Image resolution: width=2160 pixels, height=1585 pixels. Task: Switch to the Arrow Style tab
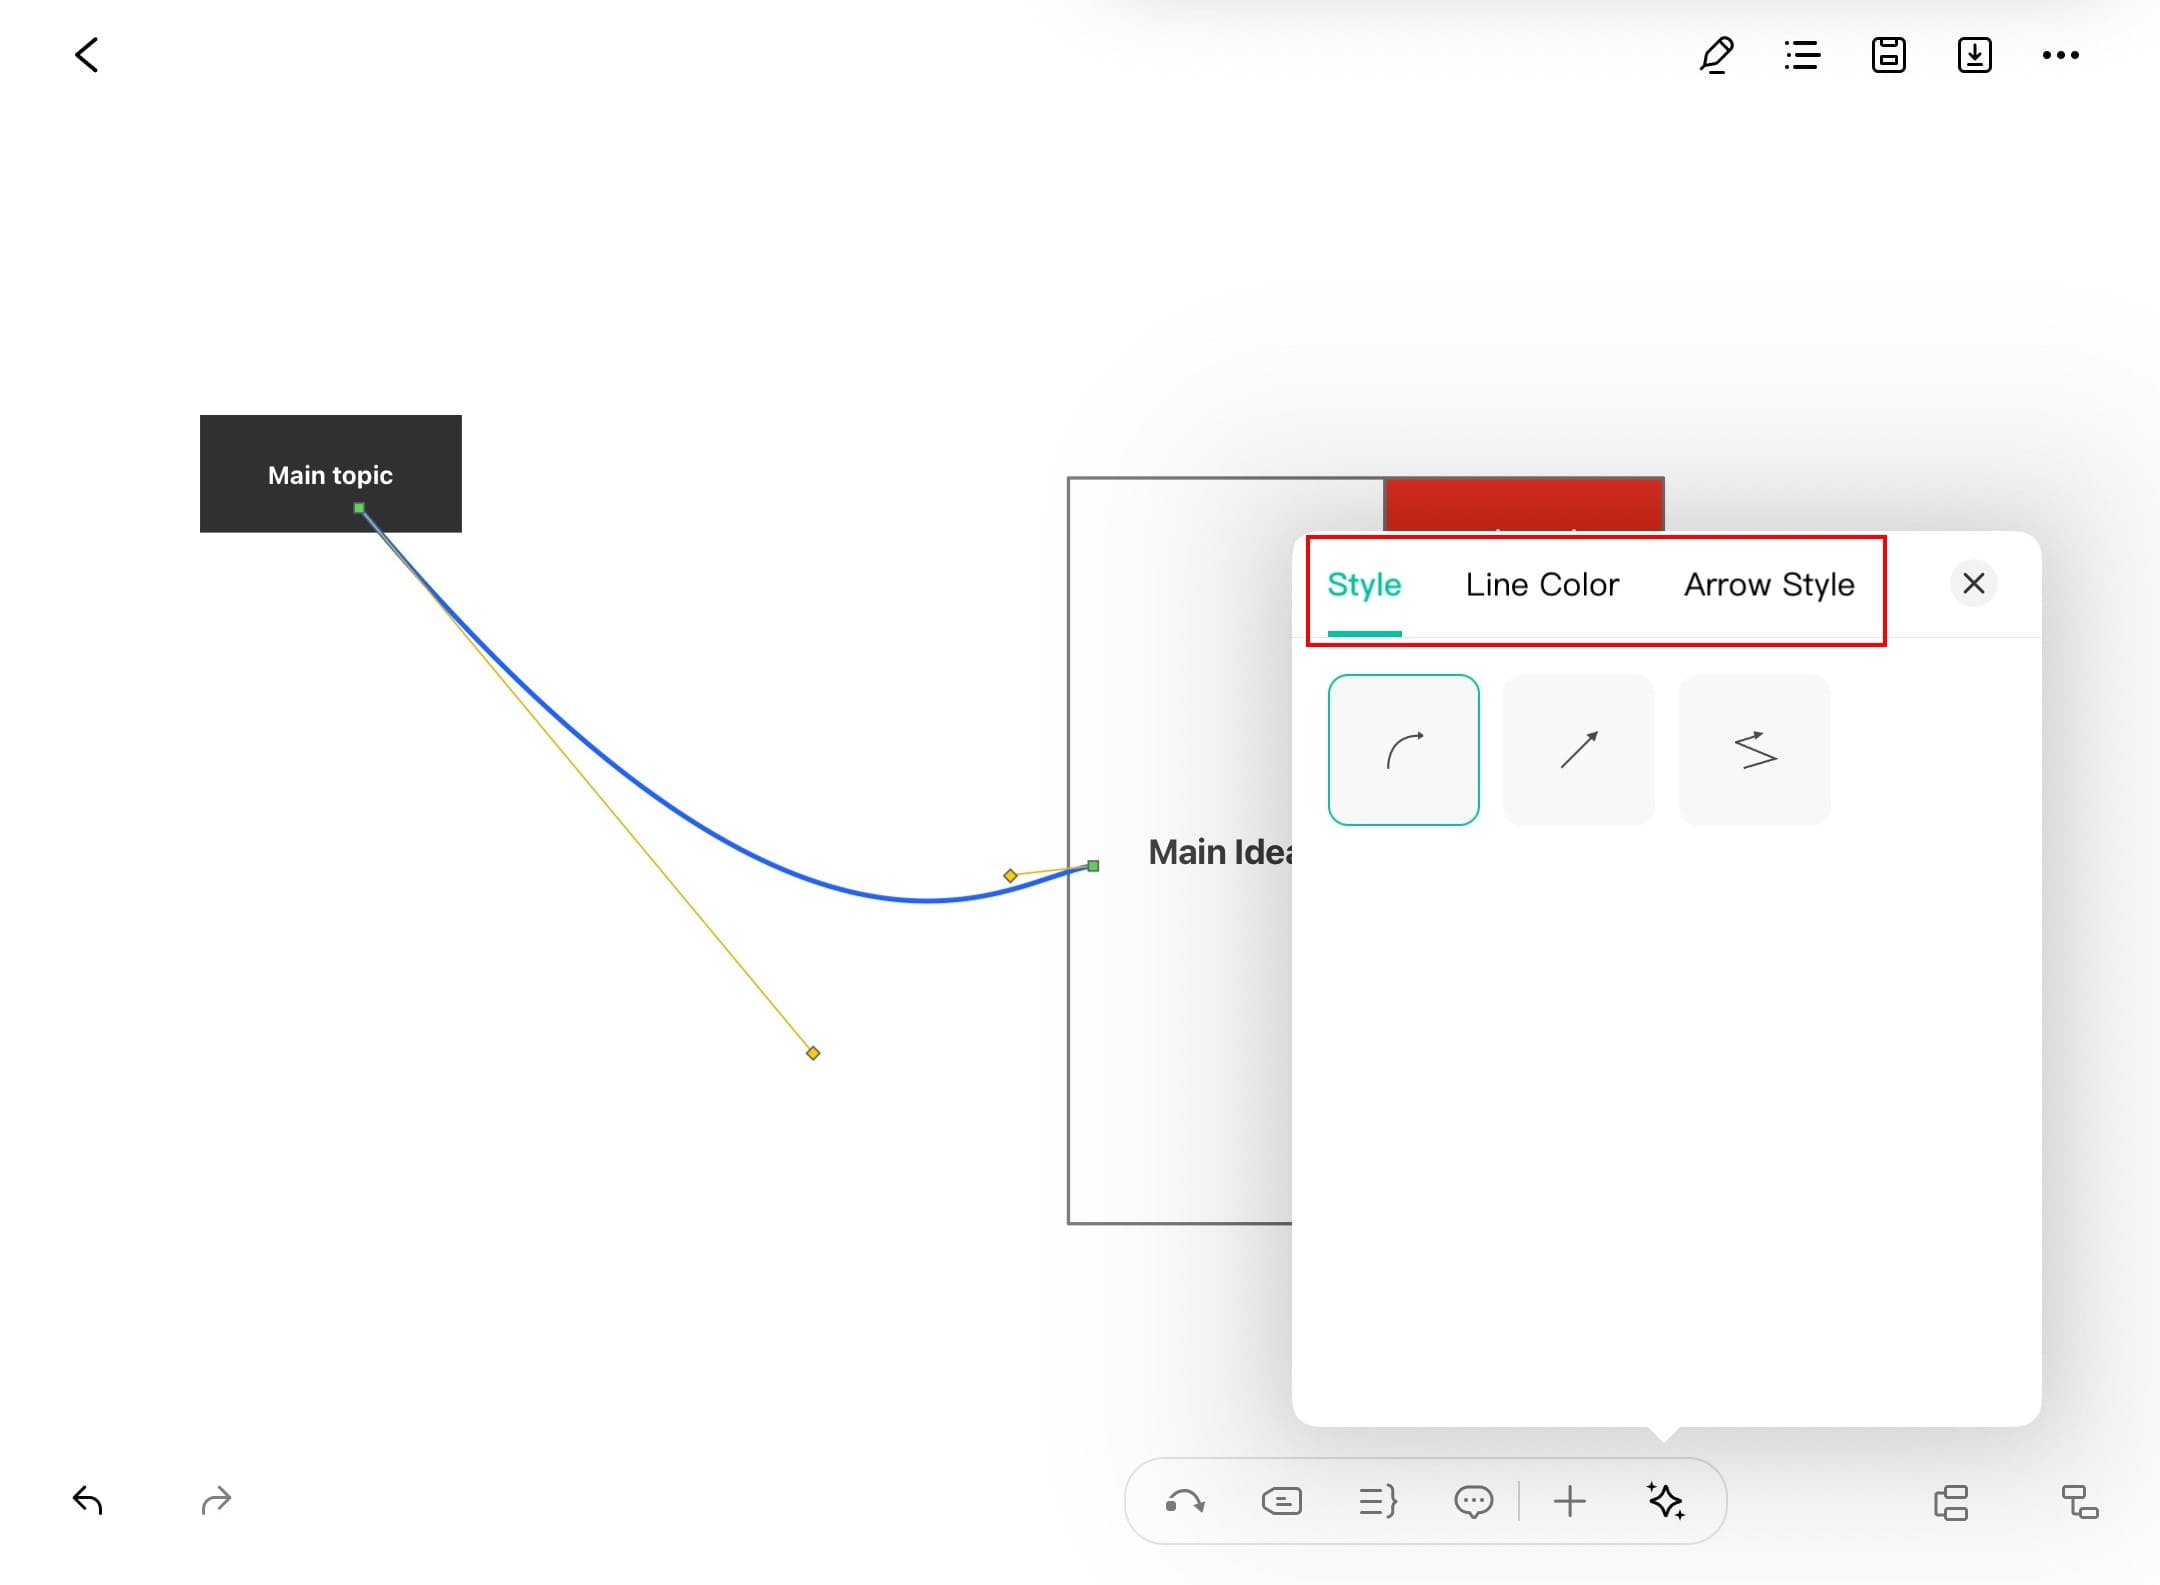click(1769, 584)
